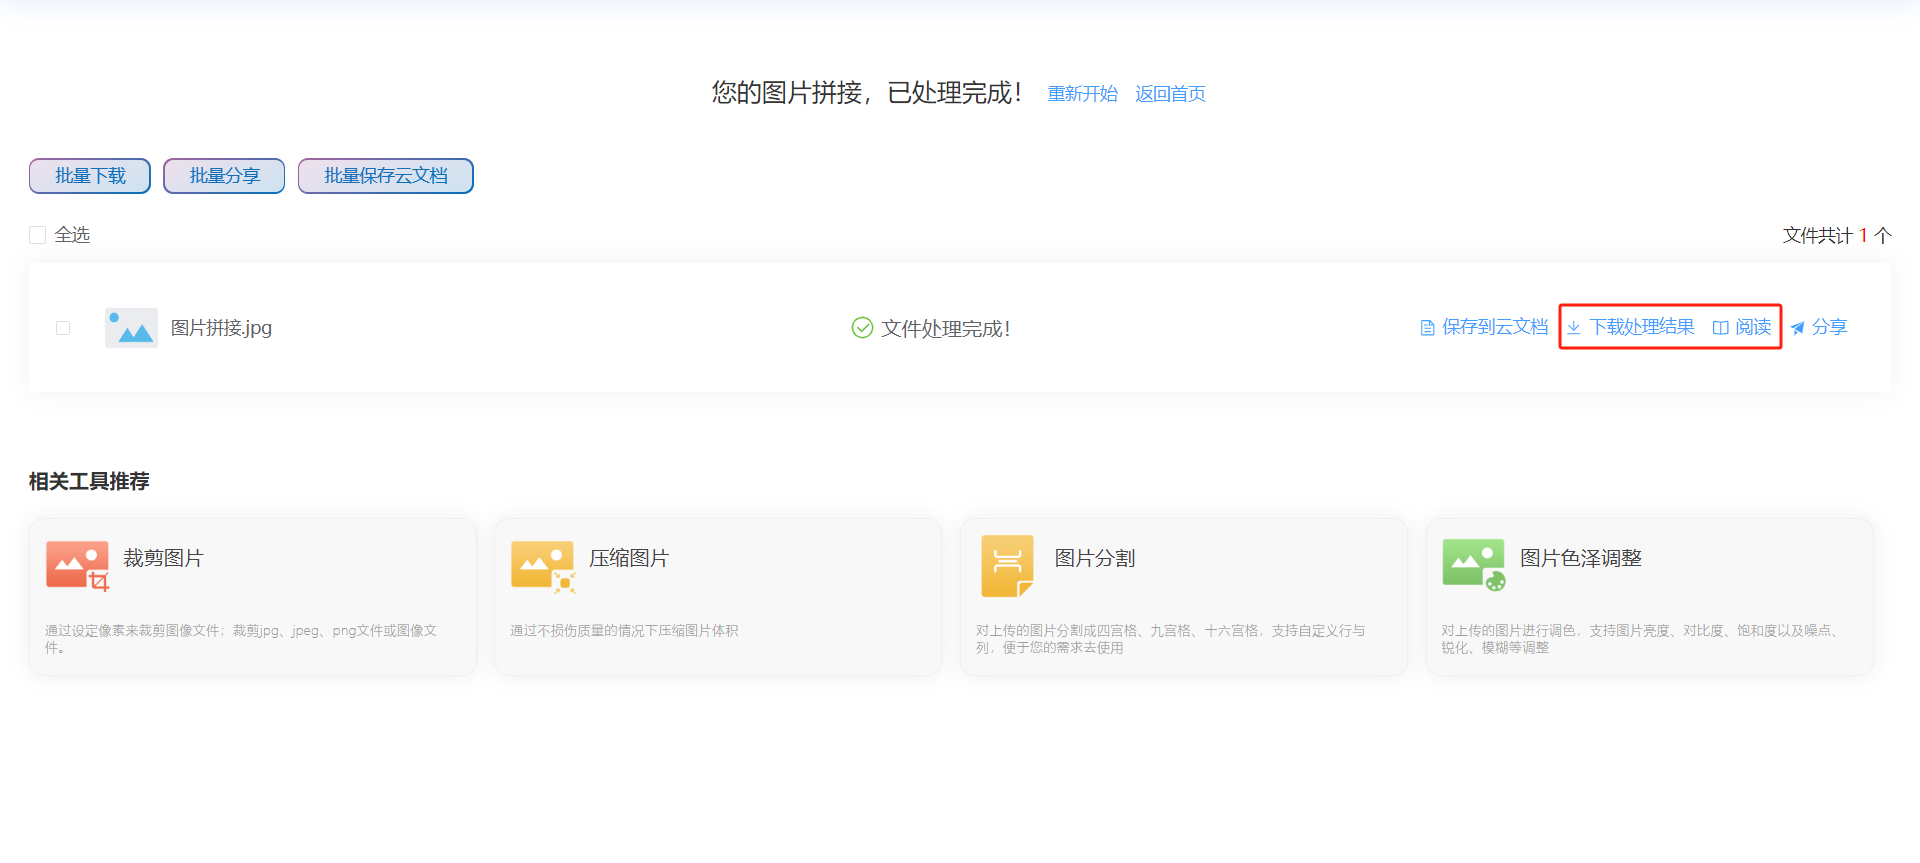
Task: Click the paper-plane share icon
Action: 1797,328
